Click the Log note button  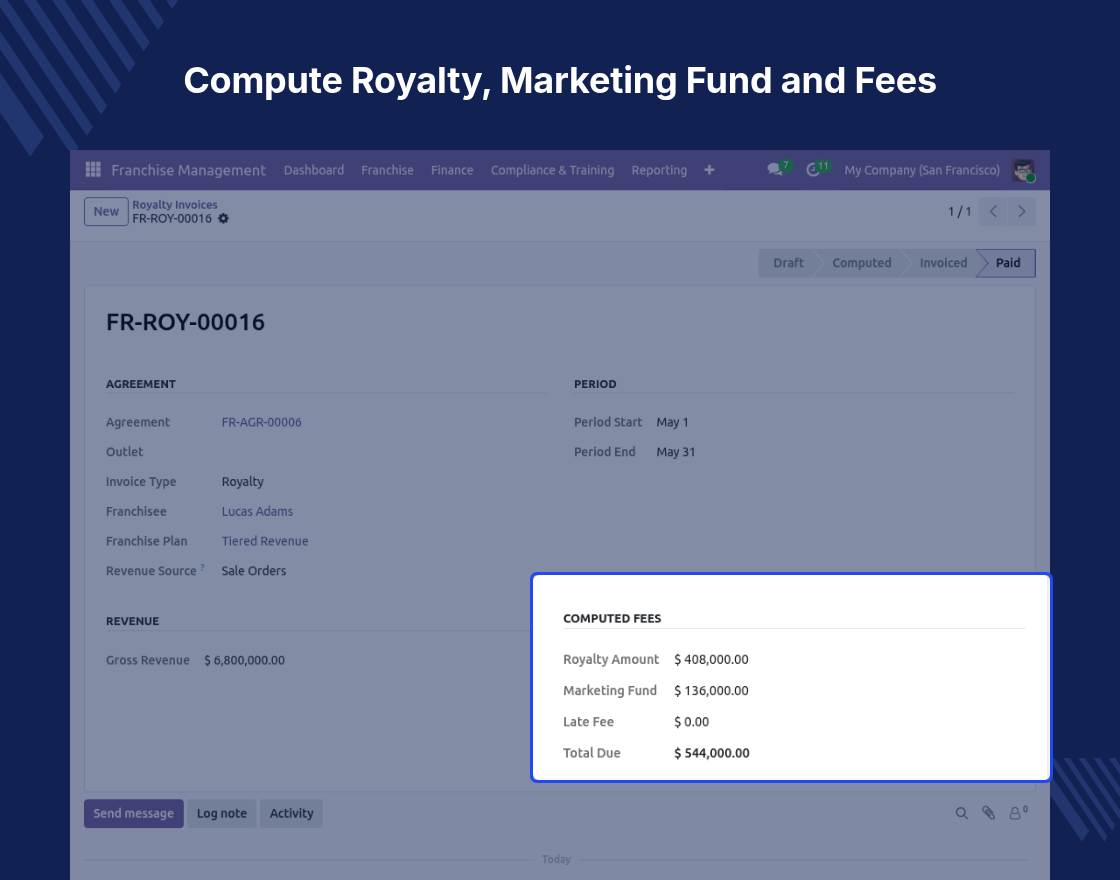[221, 814]
